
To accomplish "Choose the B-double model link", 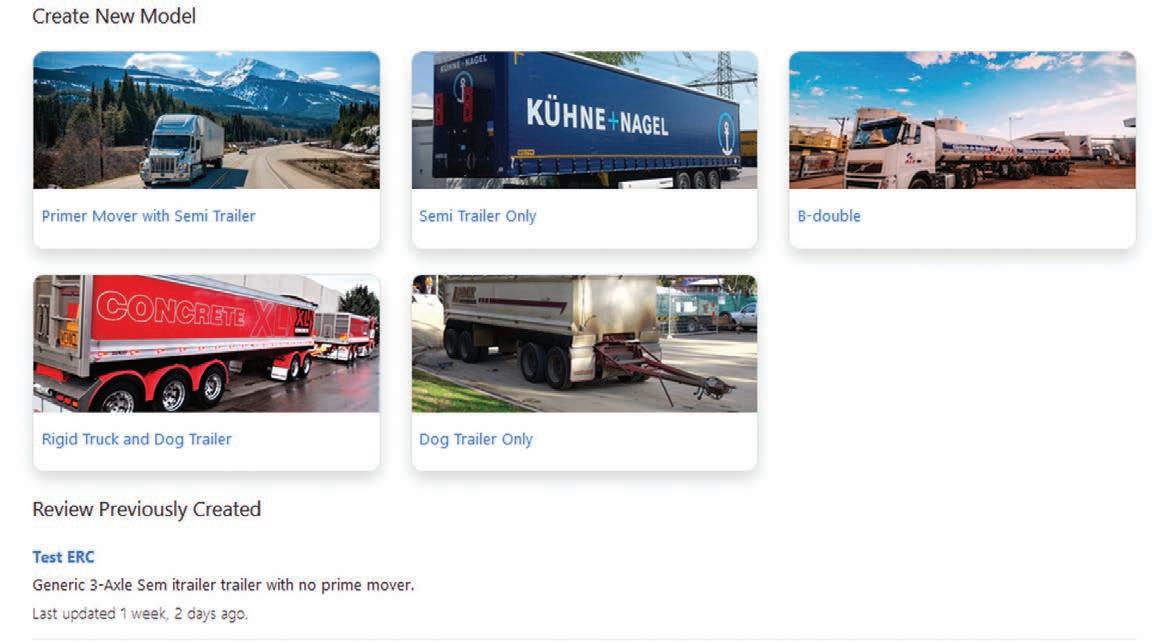I will (x=829, y=216).
